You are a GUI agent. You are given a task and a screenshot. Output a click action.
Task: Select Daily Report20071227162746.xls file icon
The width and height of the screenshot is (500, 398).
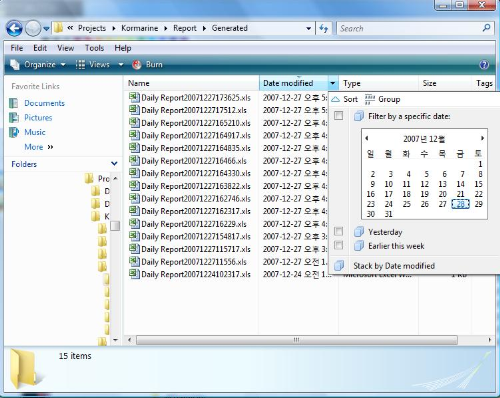pyautogui.click(x=134, y=198)
